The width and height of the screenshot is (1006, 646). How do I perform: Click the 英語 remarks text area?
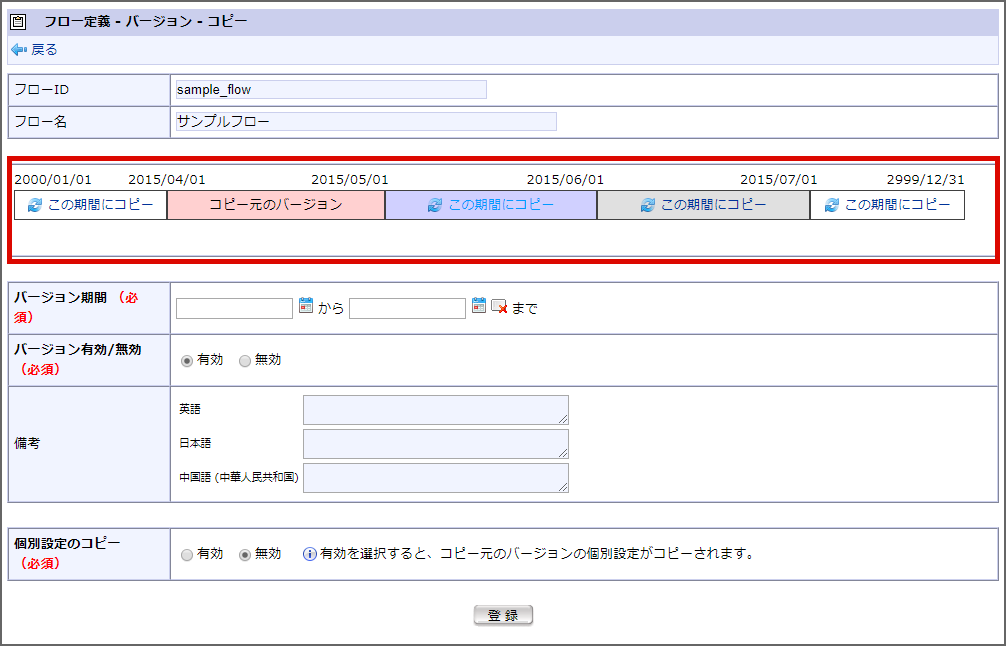[x=436, y=410]
